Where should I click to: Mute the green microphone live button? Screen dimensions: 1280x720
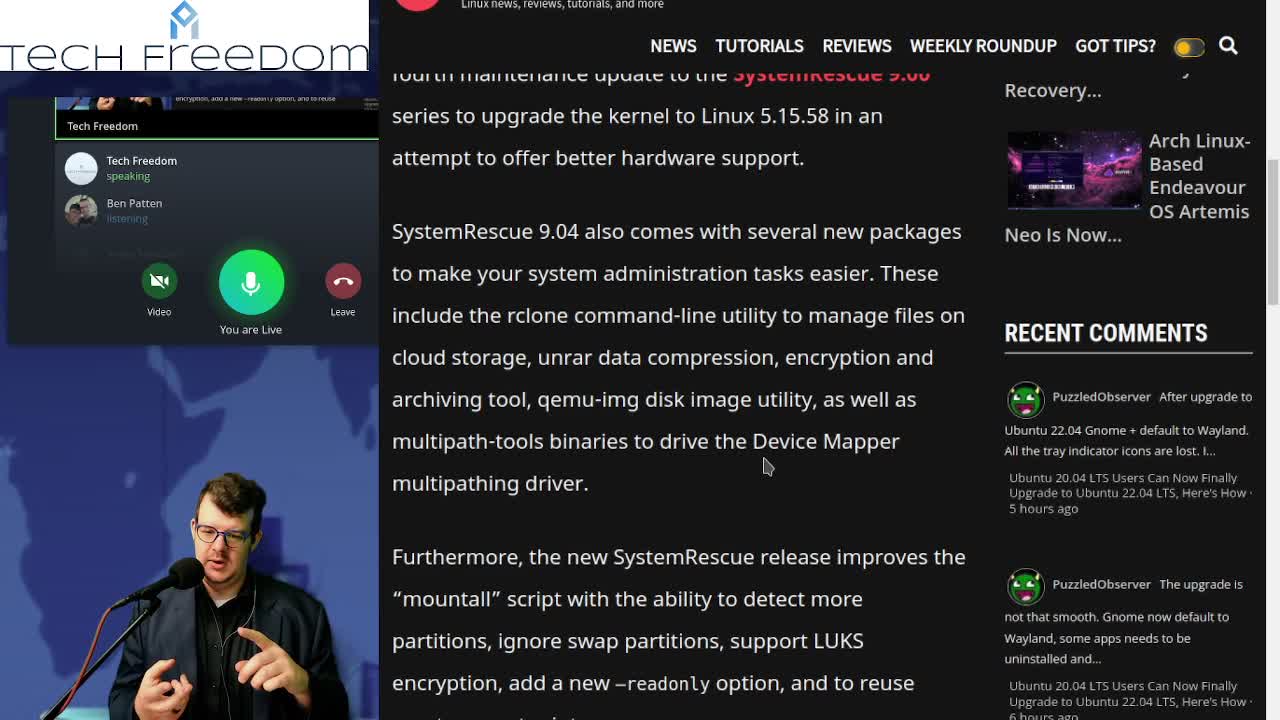pos(251,282)
